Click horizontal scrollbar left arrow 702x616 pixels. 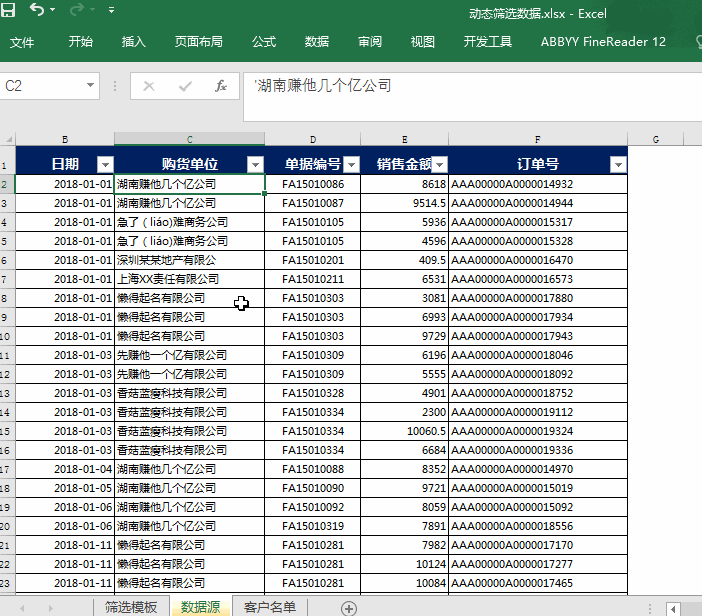click(673, 609)
